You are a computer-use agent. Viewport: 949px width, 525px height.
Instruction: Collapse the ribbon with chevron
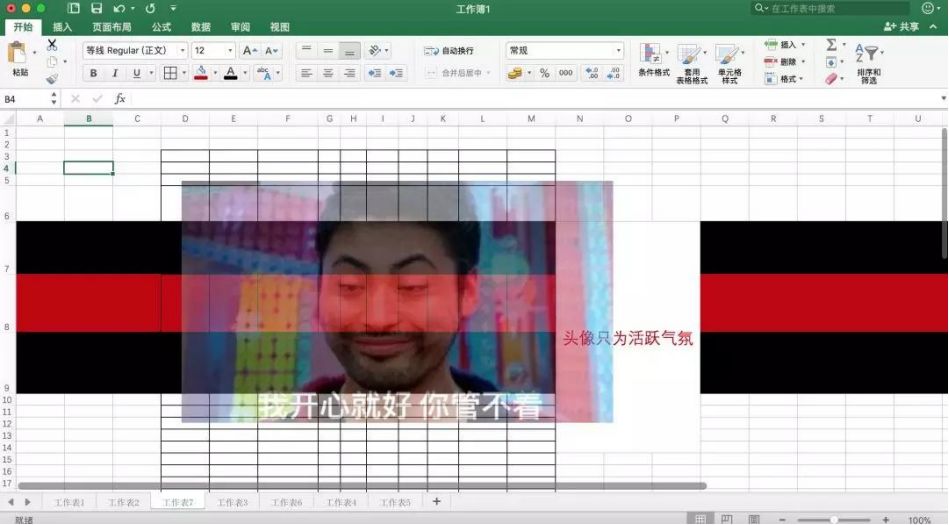[x=934, y=27]
